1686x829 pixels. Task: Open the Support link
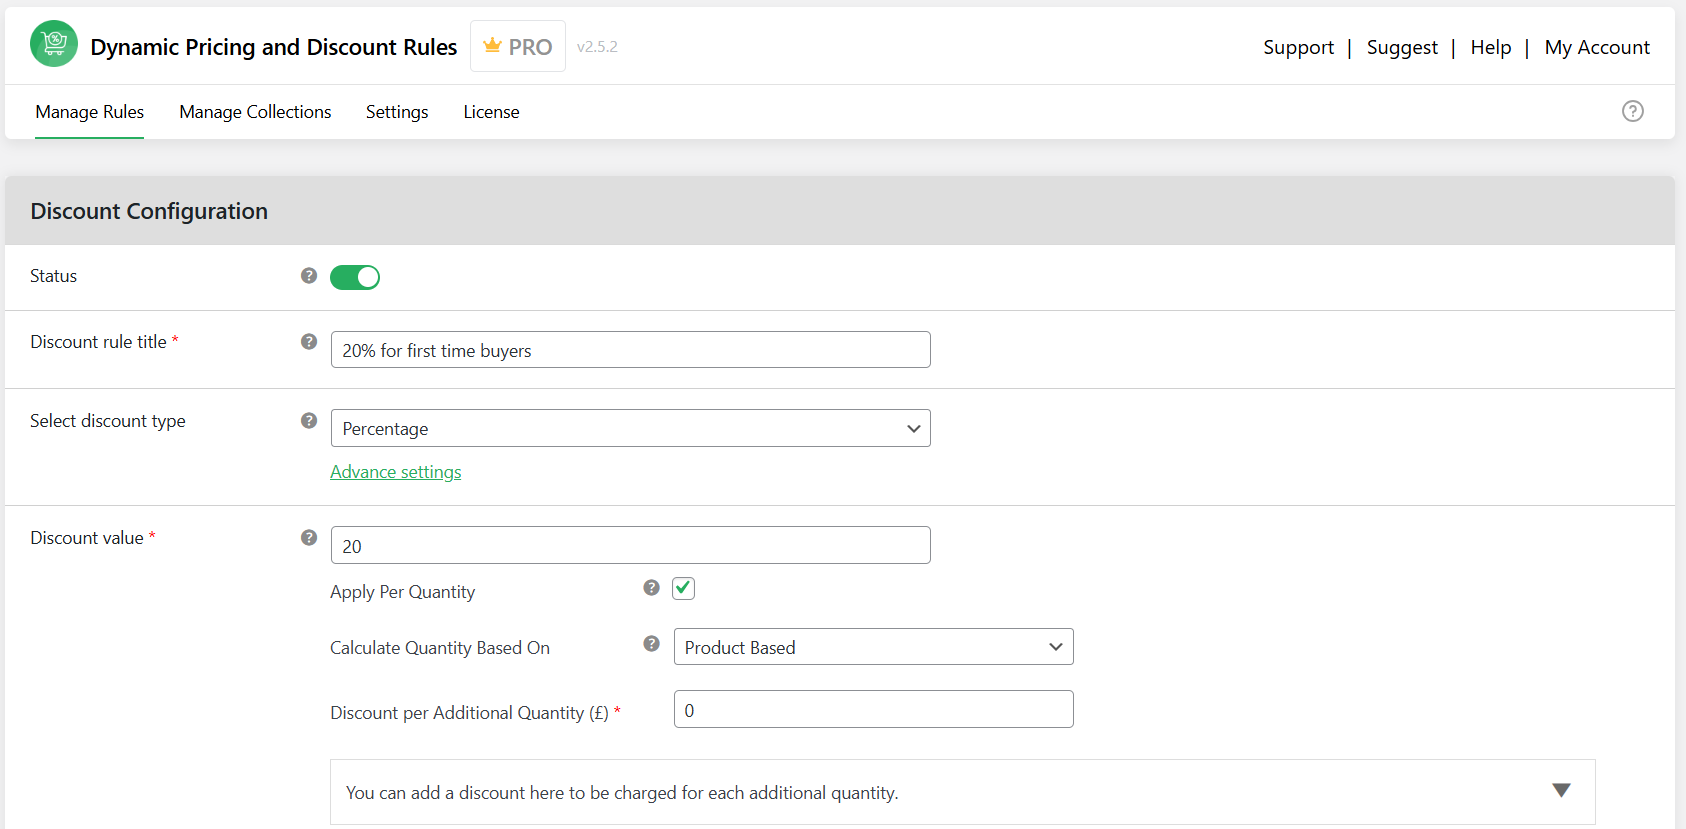coord(1298,47)
